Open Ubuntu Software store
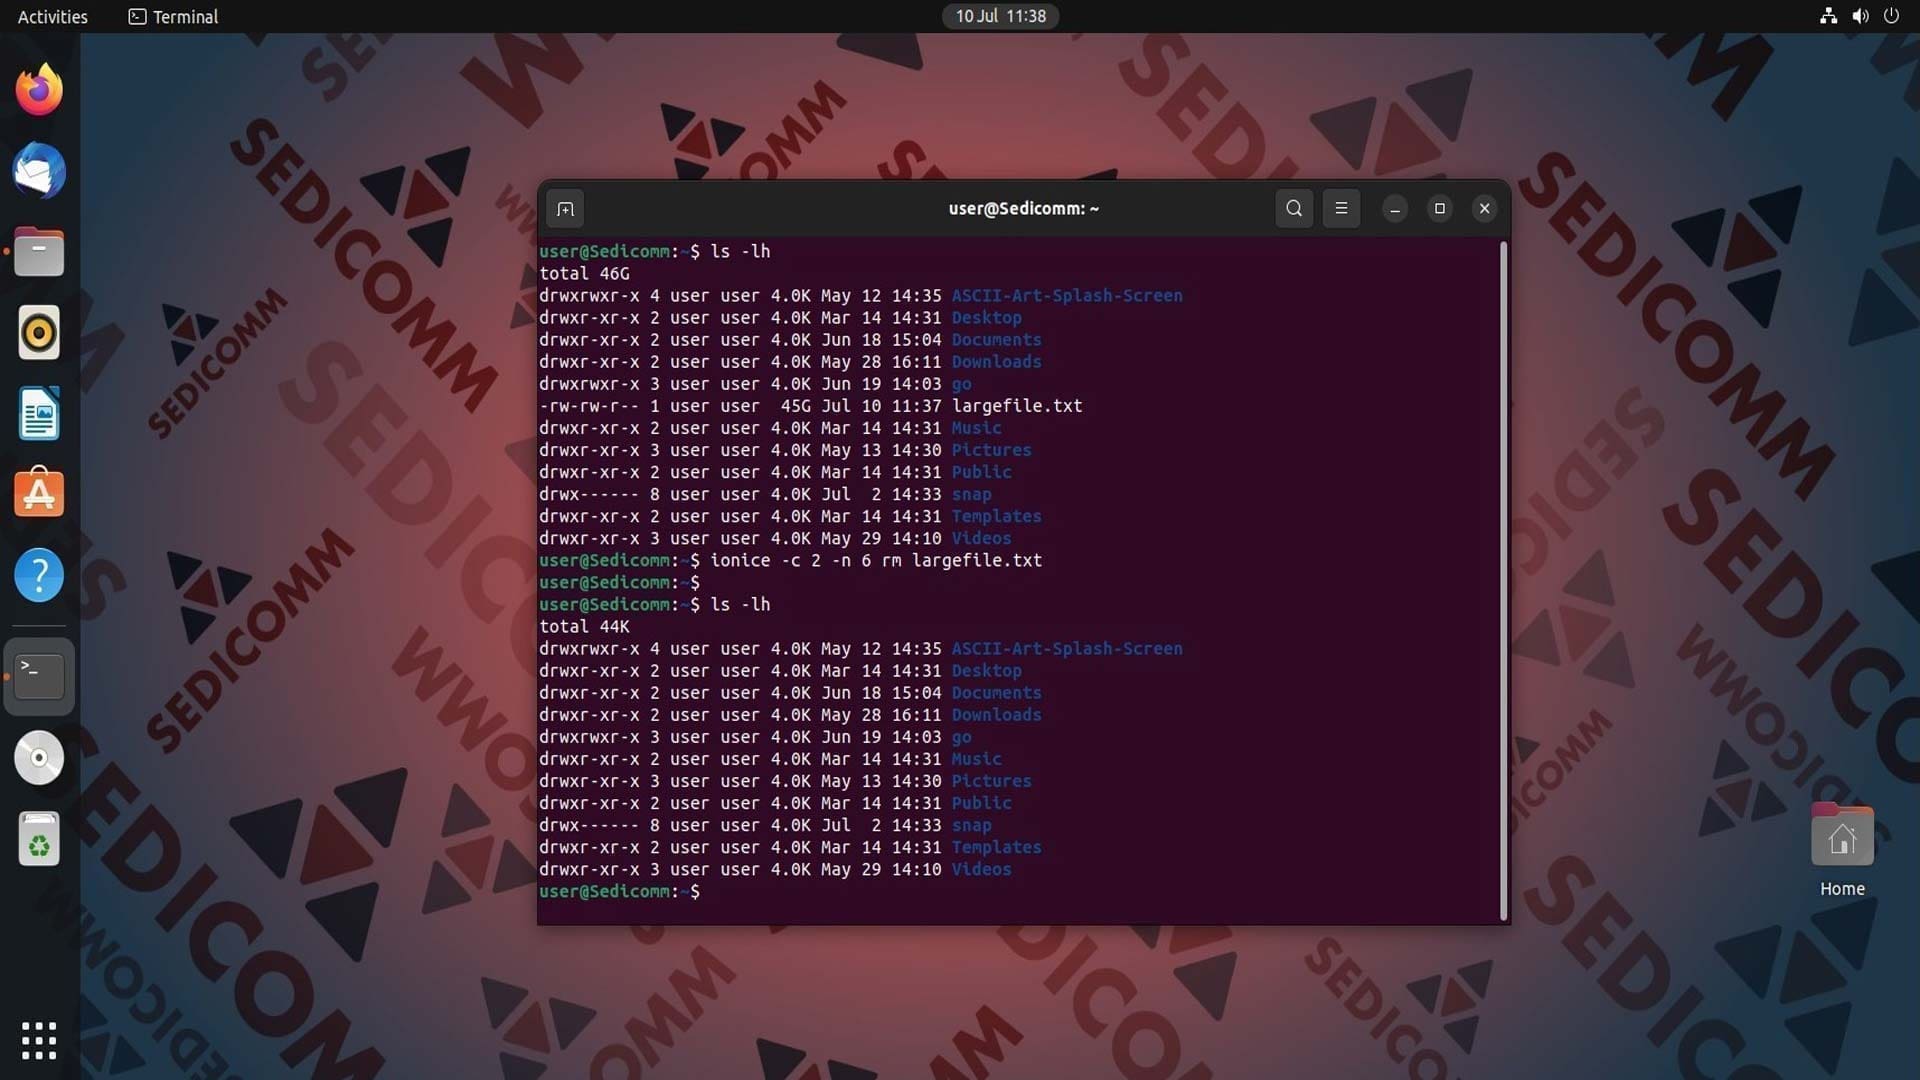This screenshot has height=1080, width=1920. point(39,494)
